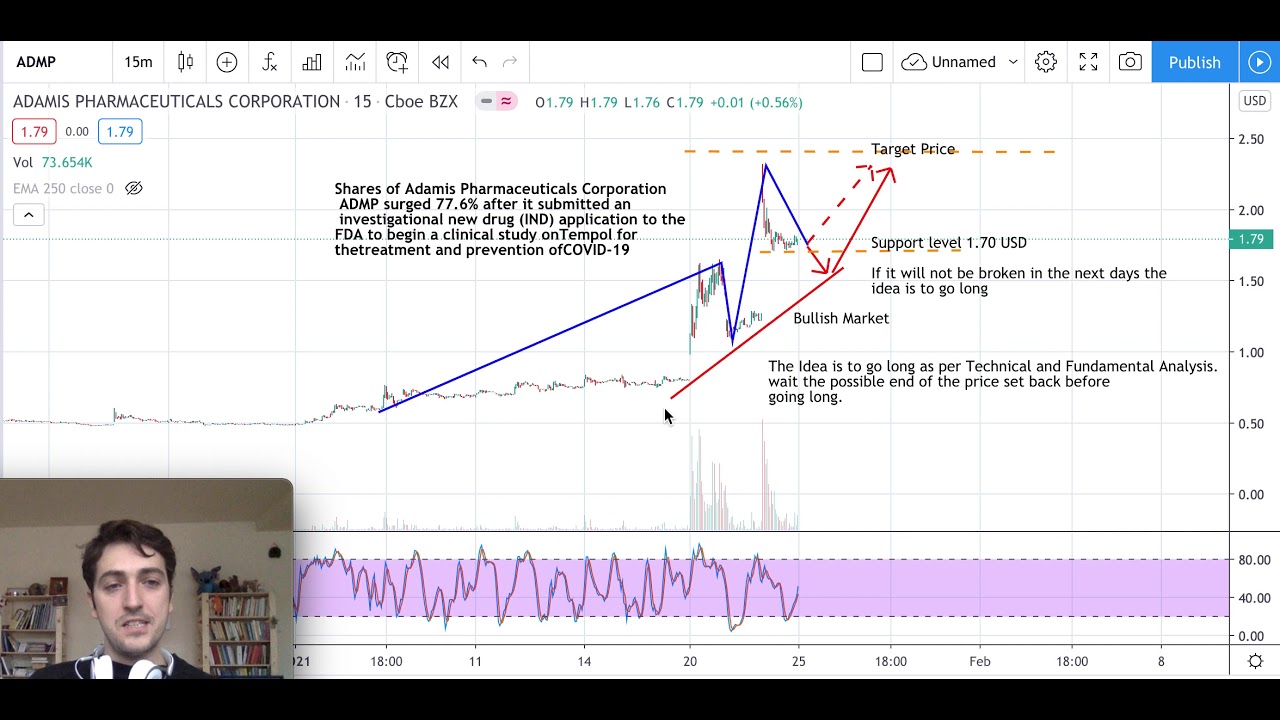
Task: Click the green 1.79 current price label
Action: (x=1253, y=239)
